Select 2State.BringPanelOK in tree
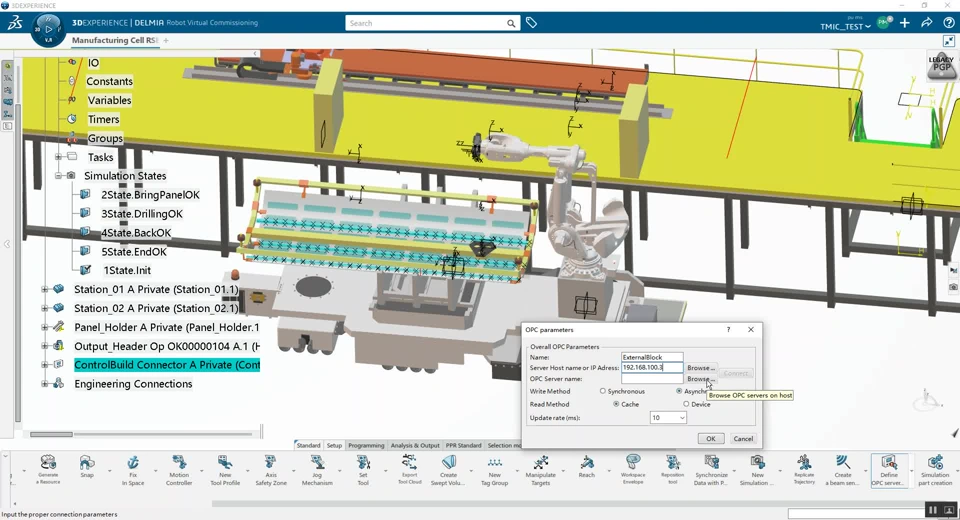The image size is (960, 520). tap(151, 195)
